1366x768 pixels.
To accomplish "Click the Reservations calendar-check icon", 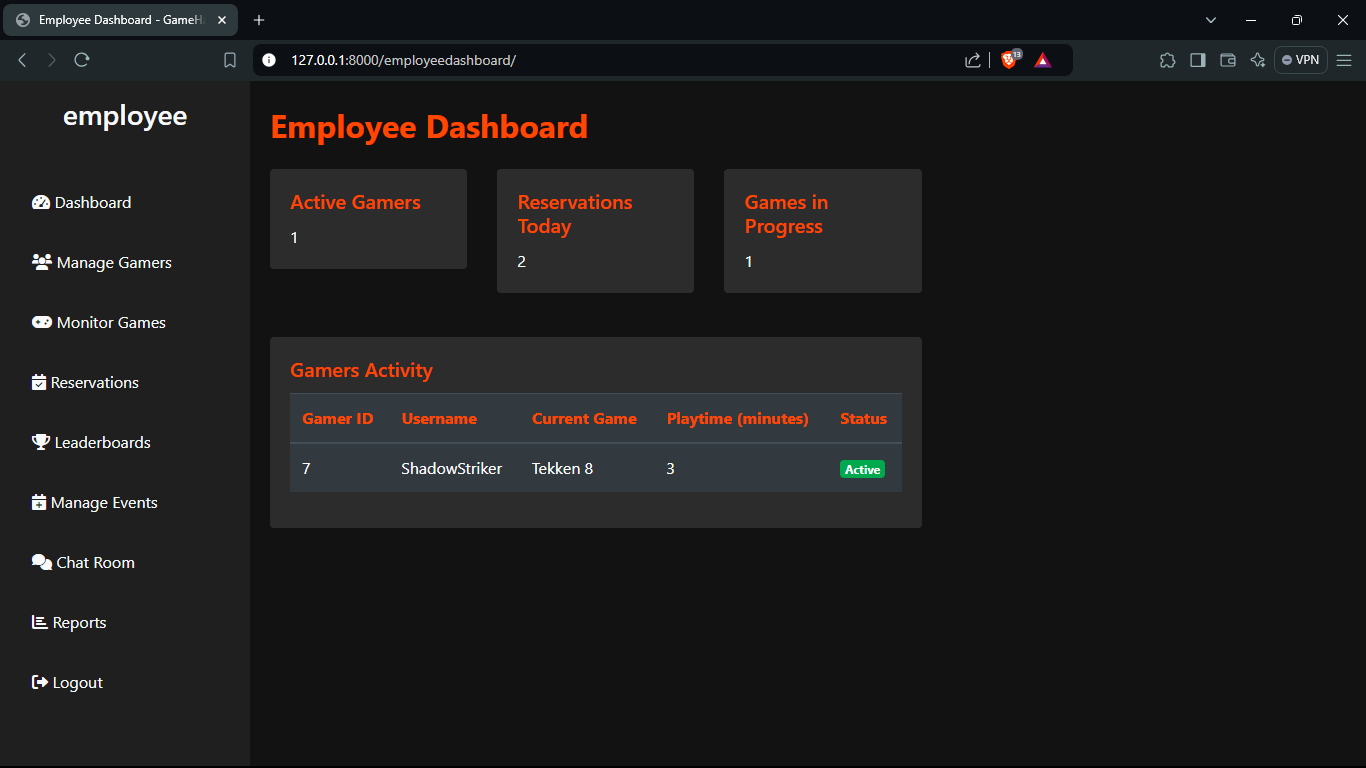I will [39, 382].
